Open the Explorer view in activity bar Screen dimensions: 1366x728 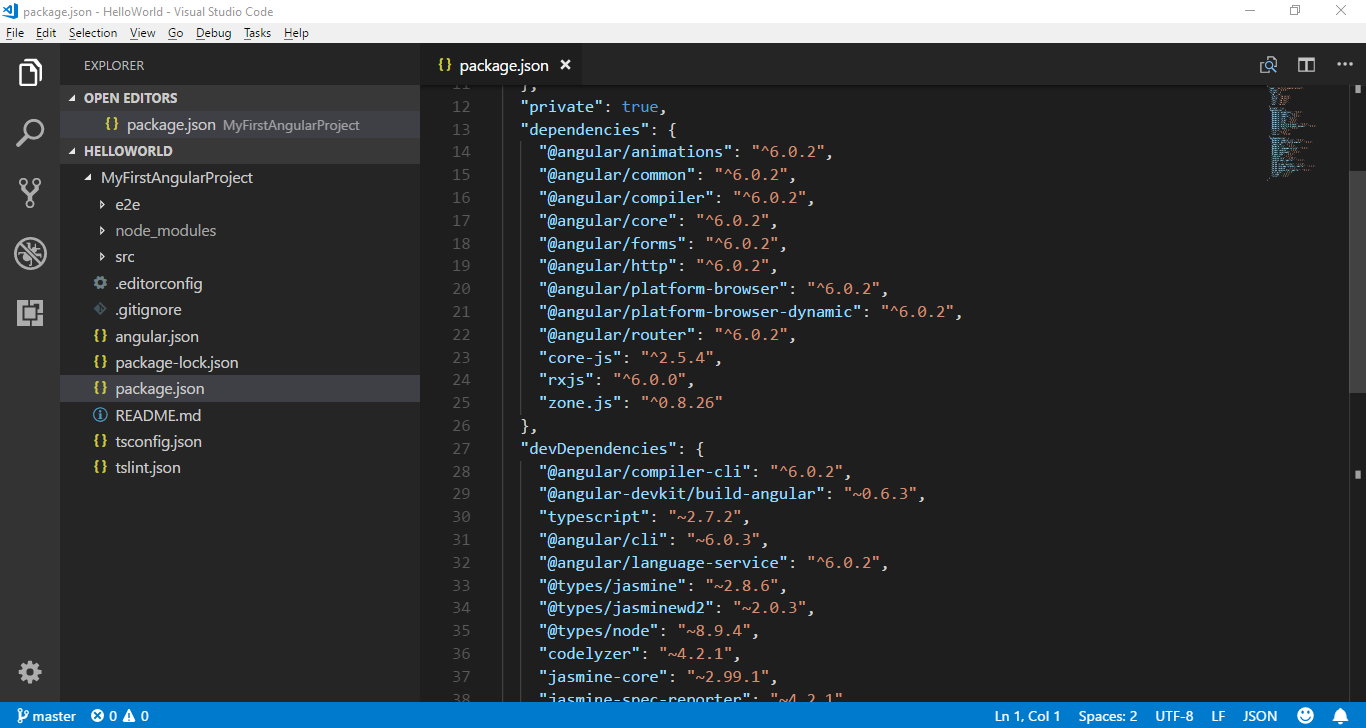point(30,73)
